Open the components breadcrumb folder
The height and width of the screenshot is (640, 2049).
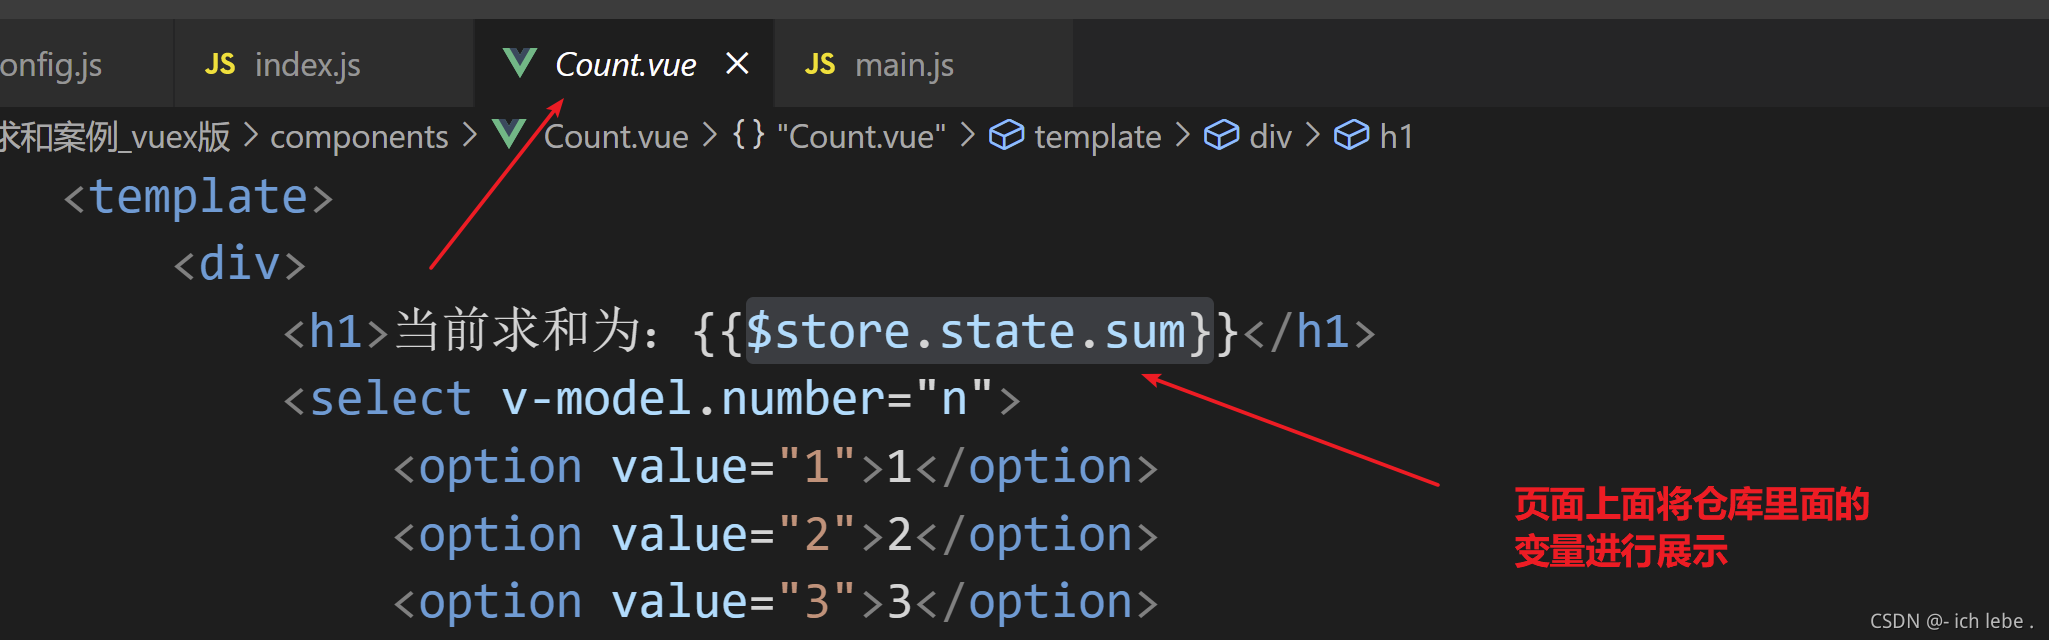coord(359,136)
